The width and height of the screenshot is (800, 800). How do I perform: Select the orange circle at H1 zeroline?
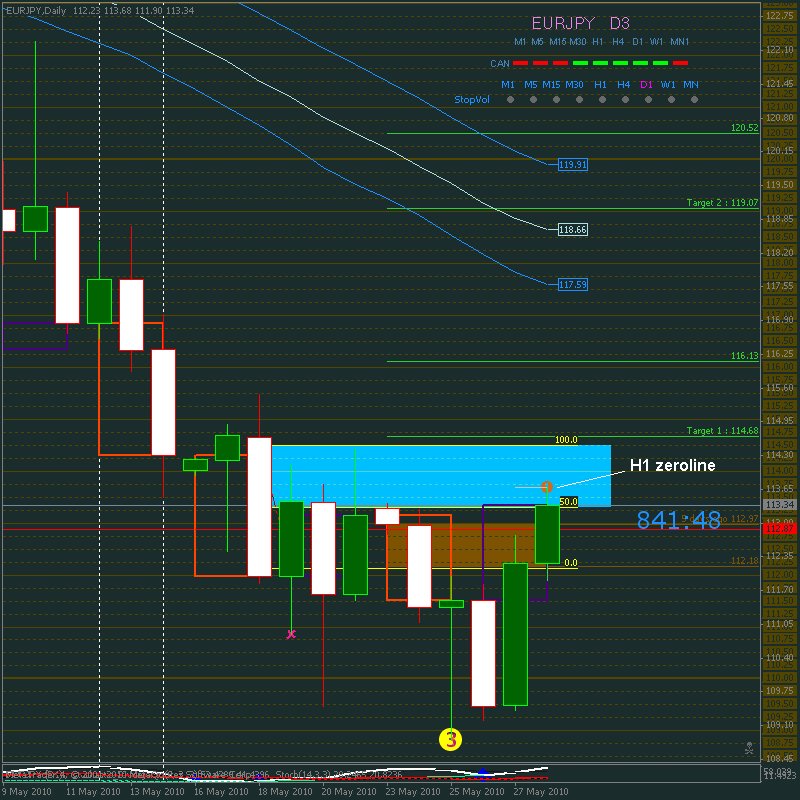pos(546,487)
